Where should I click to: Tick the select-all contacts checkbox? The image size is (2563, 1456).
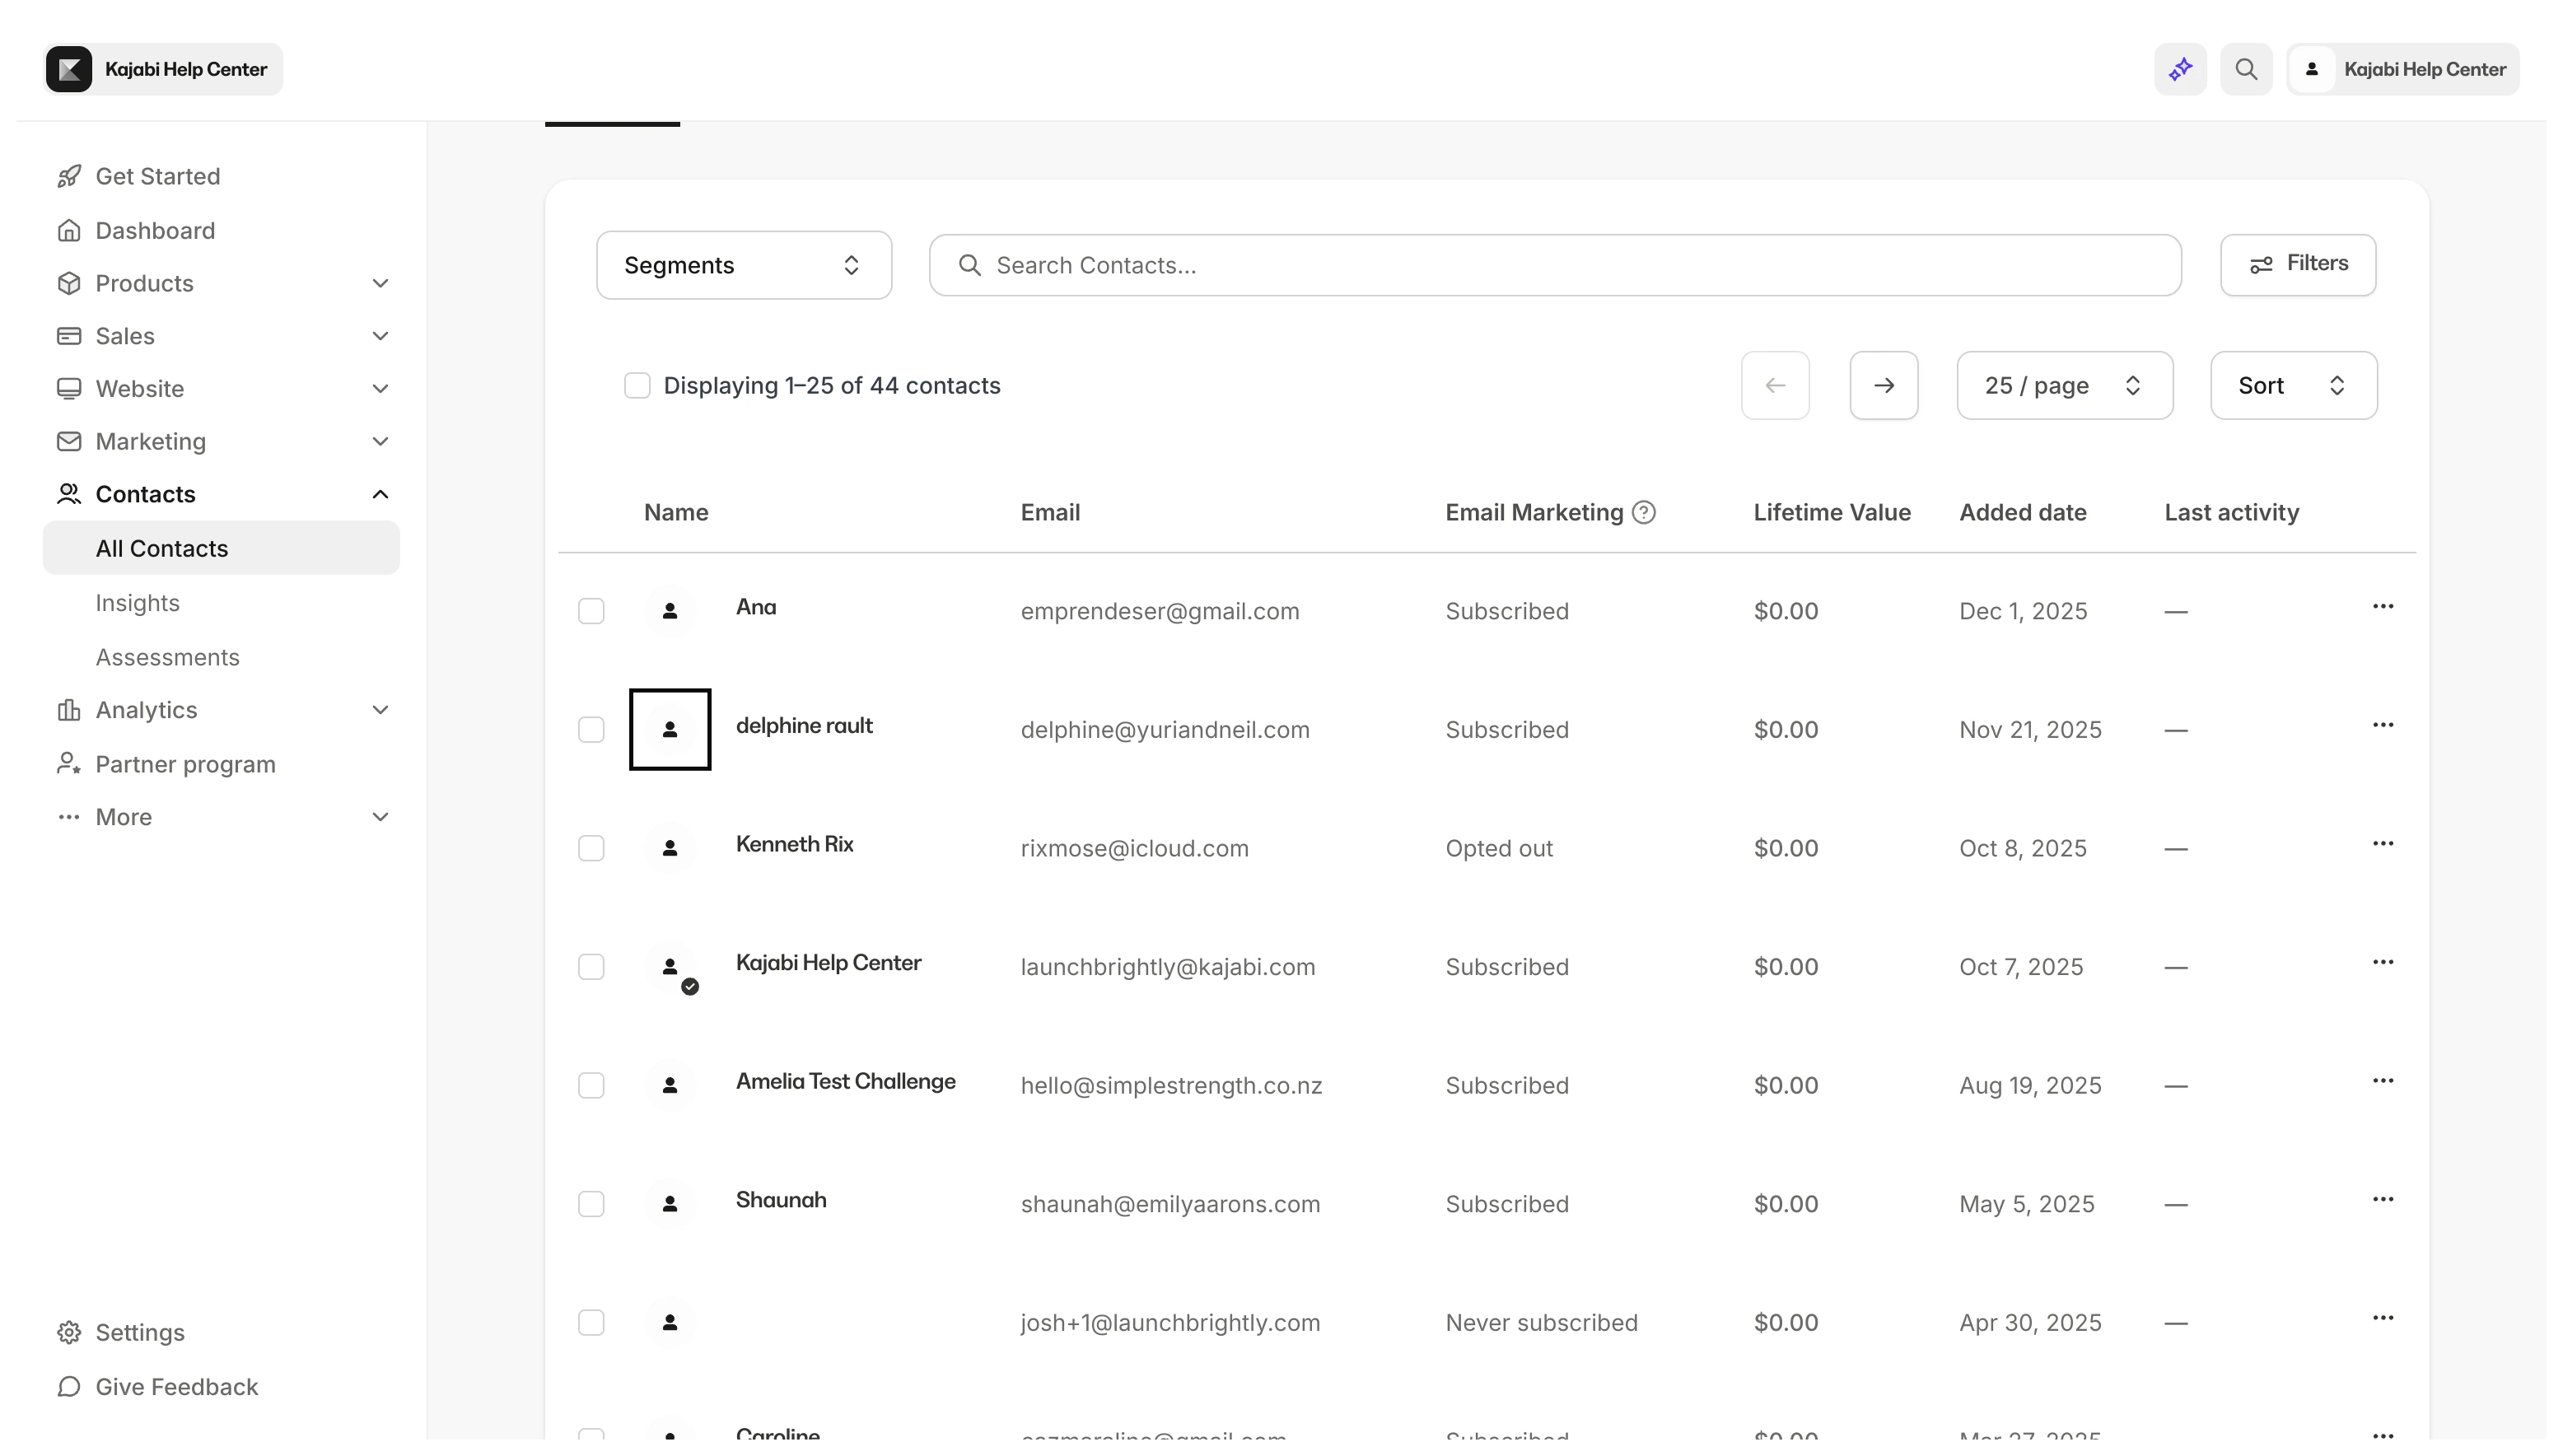(637, 385)
